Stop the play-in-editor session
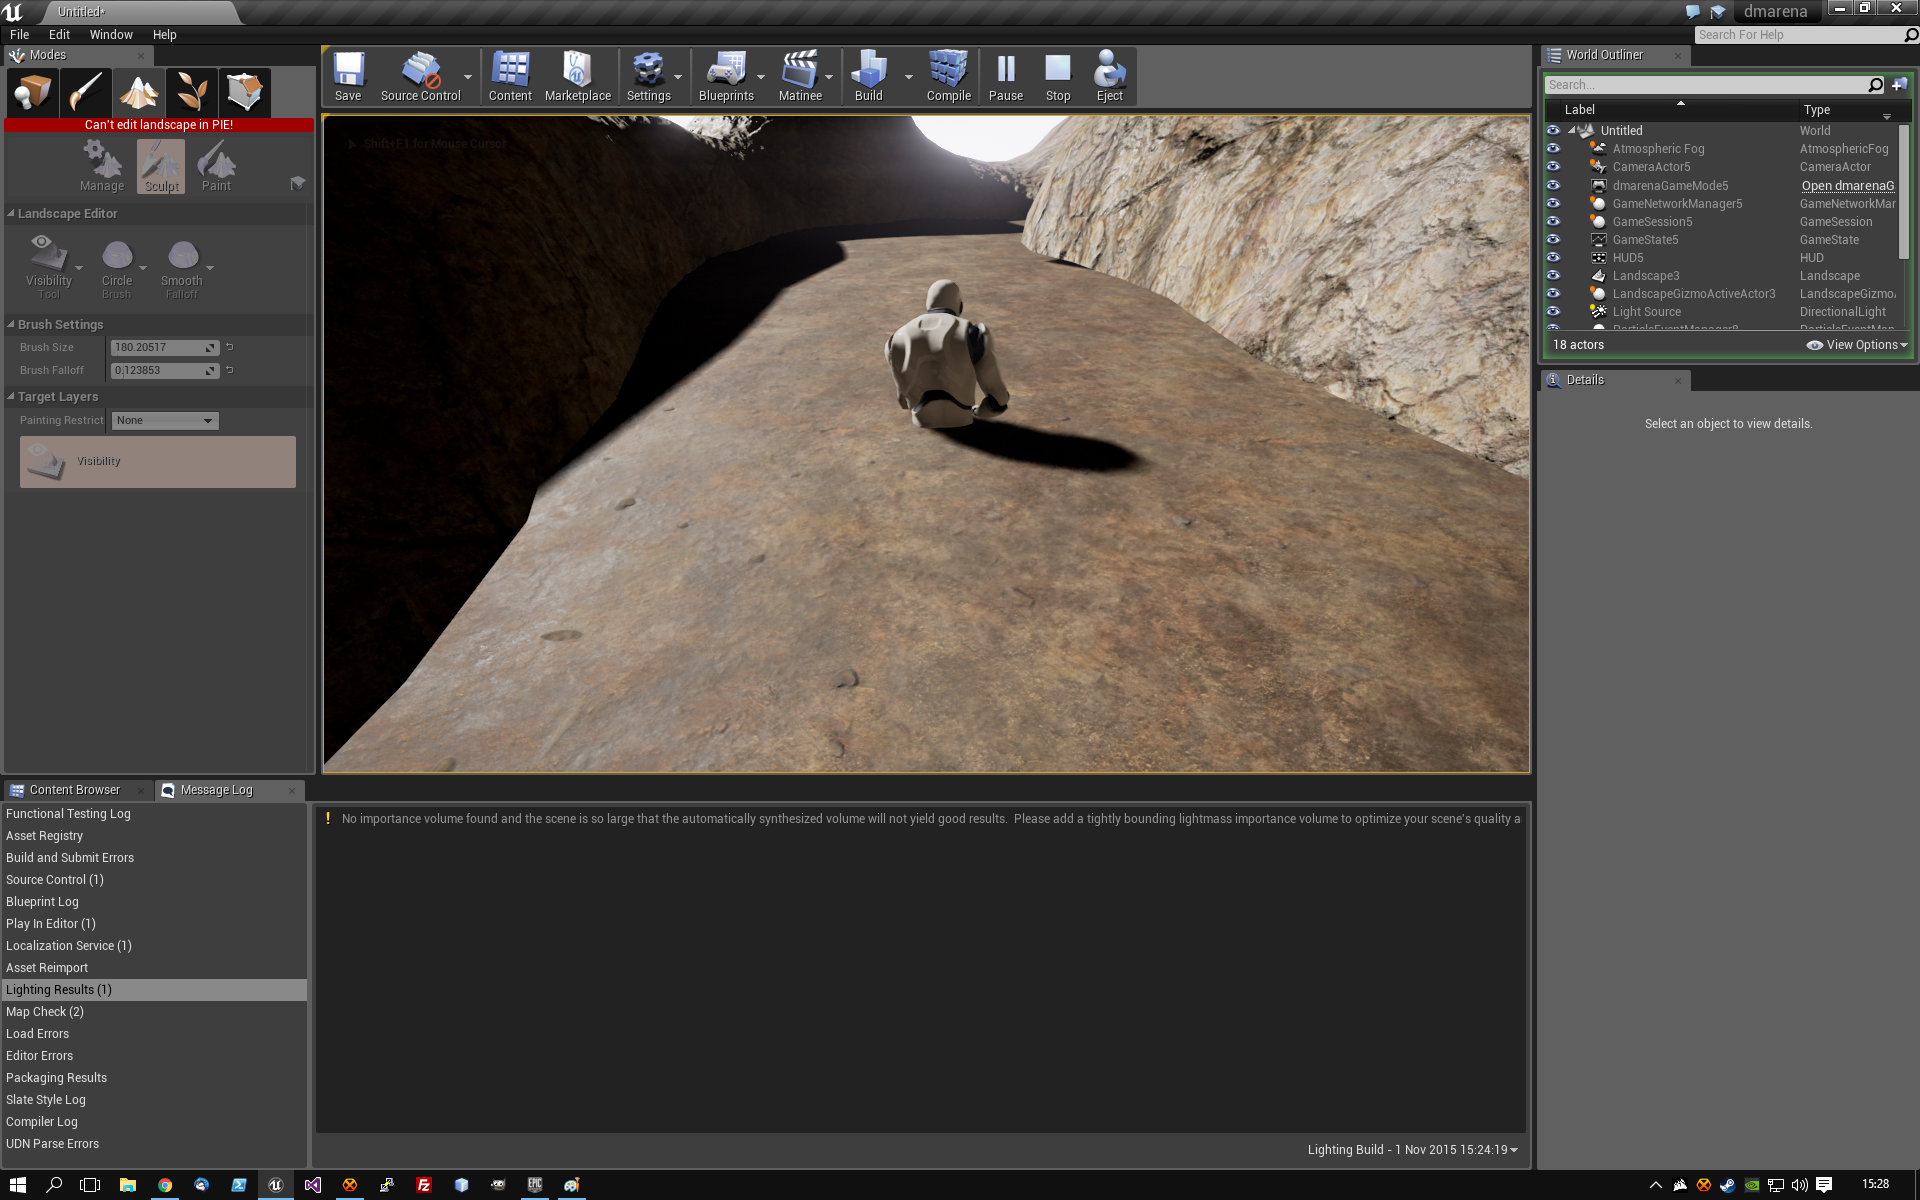Image resolution: width=1920 pixels, height=1200 pixels. point(1058,76)
